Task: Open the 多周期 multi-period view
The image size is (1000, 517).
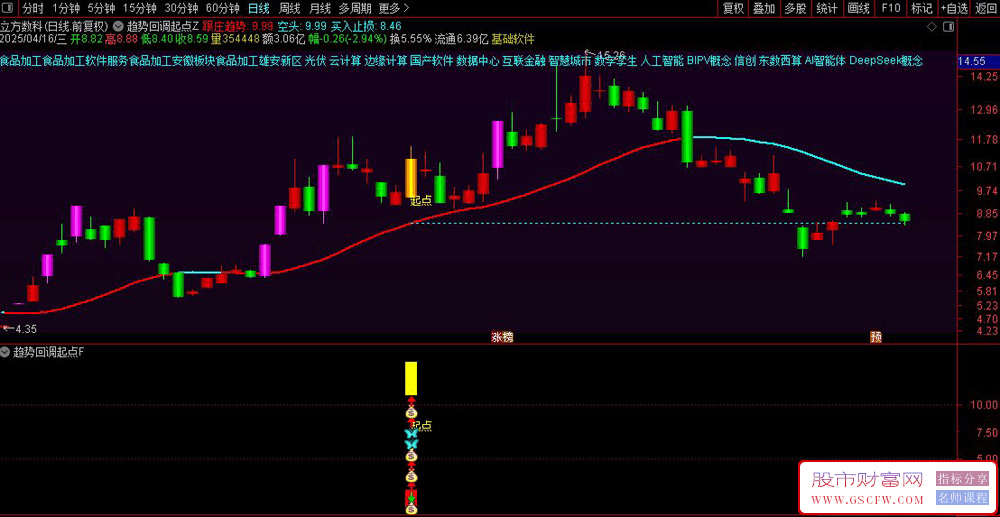Action: (x=353, y=8)
